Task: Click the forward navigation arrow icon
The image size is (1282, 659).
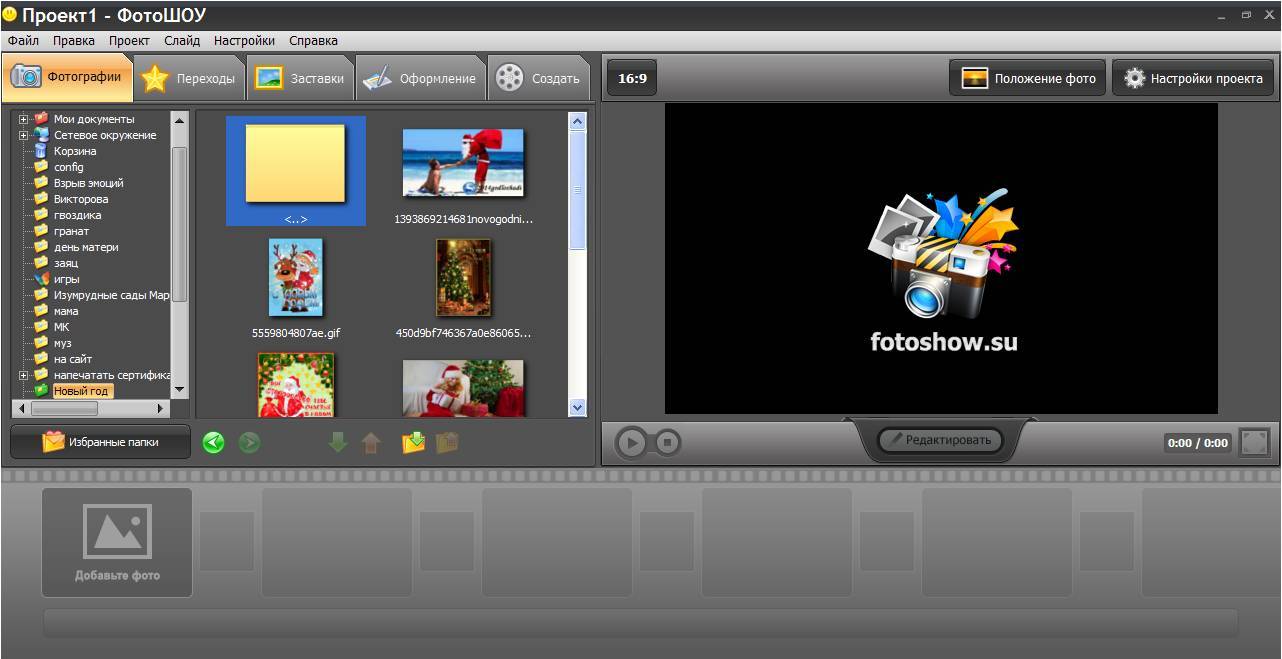Action: [249, 442]
